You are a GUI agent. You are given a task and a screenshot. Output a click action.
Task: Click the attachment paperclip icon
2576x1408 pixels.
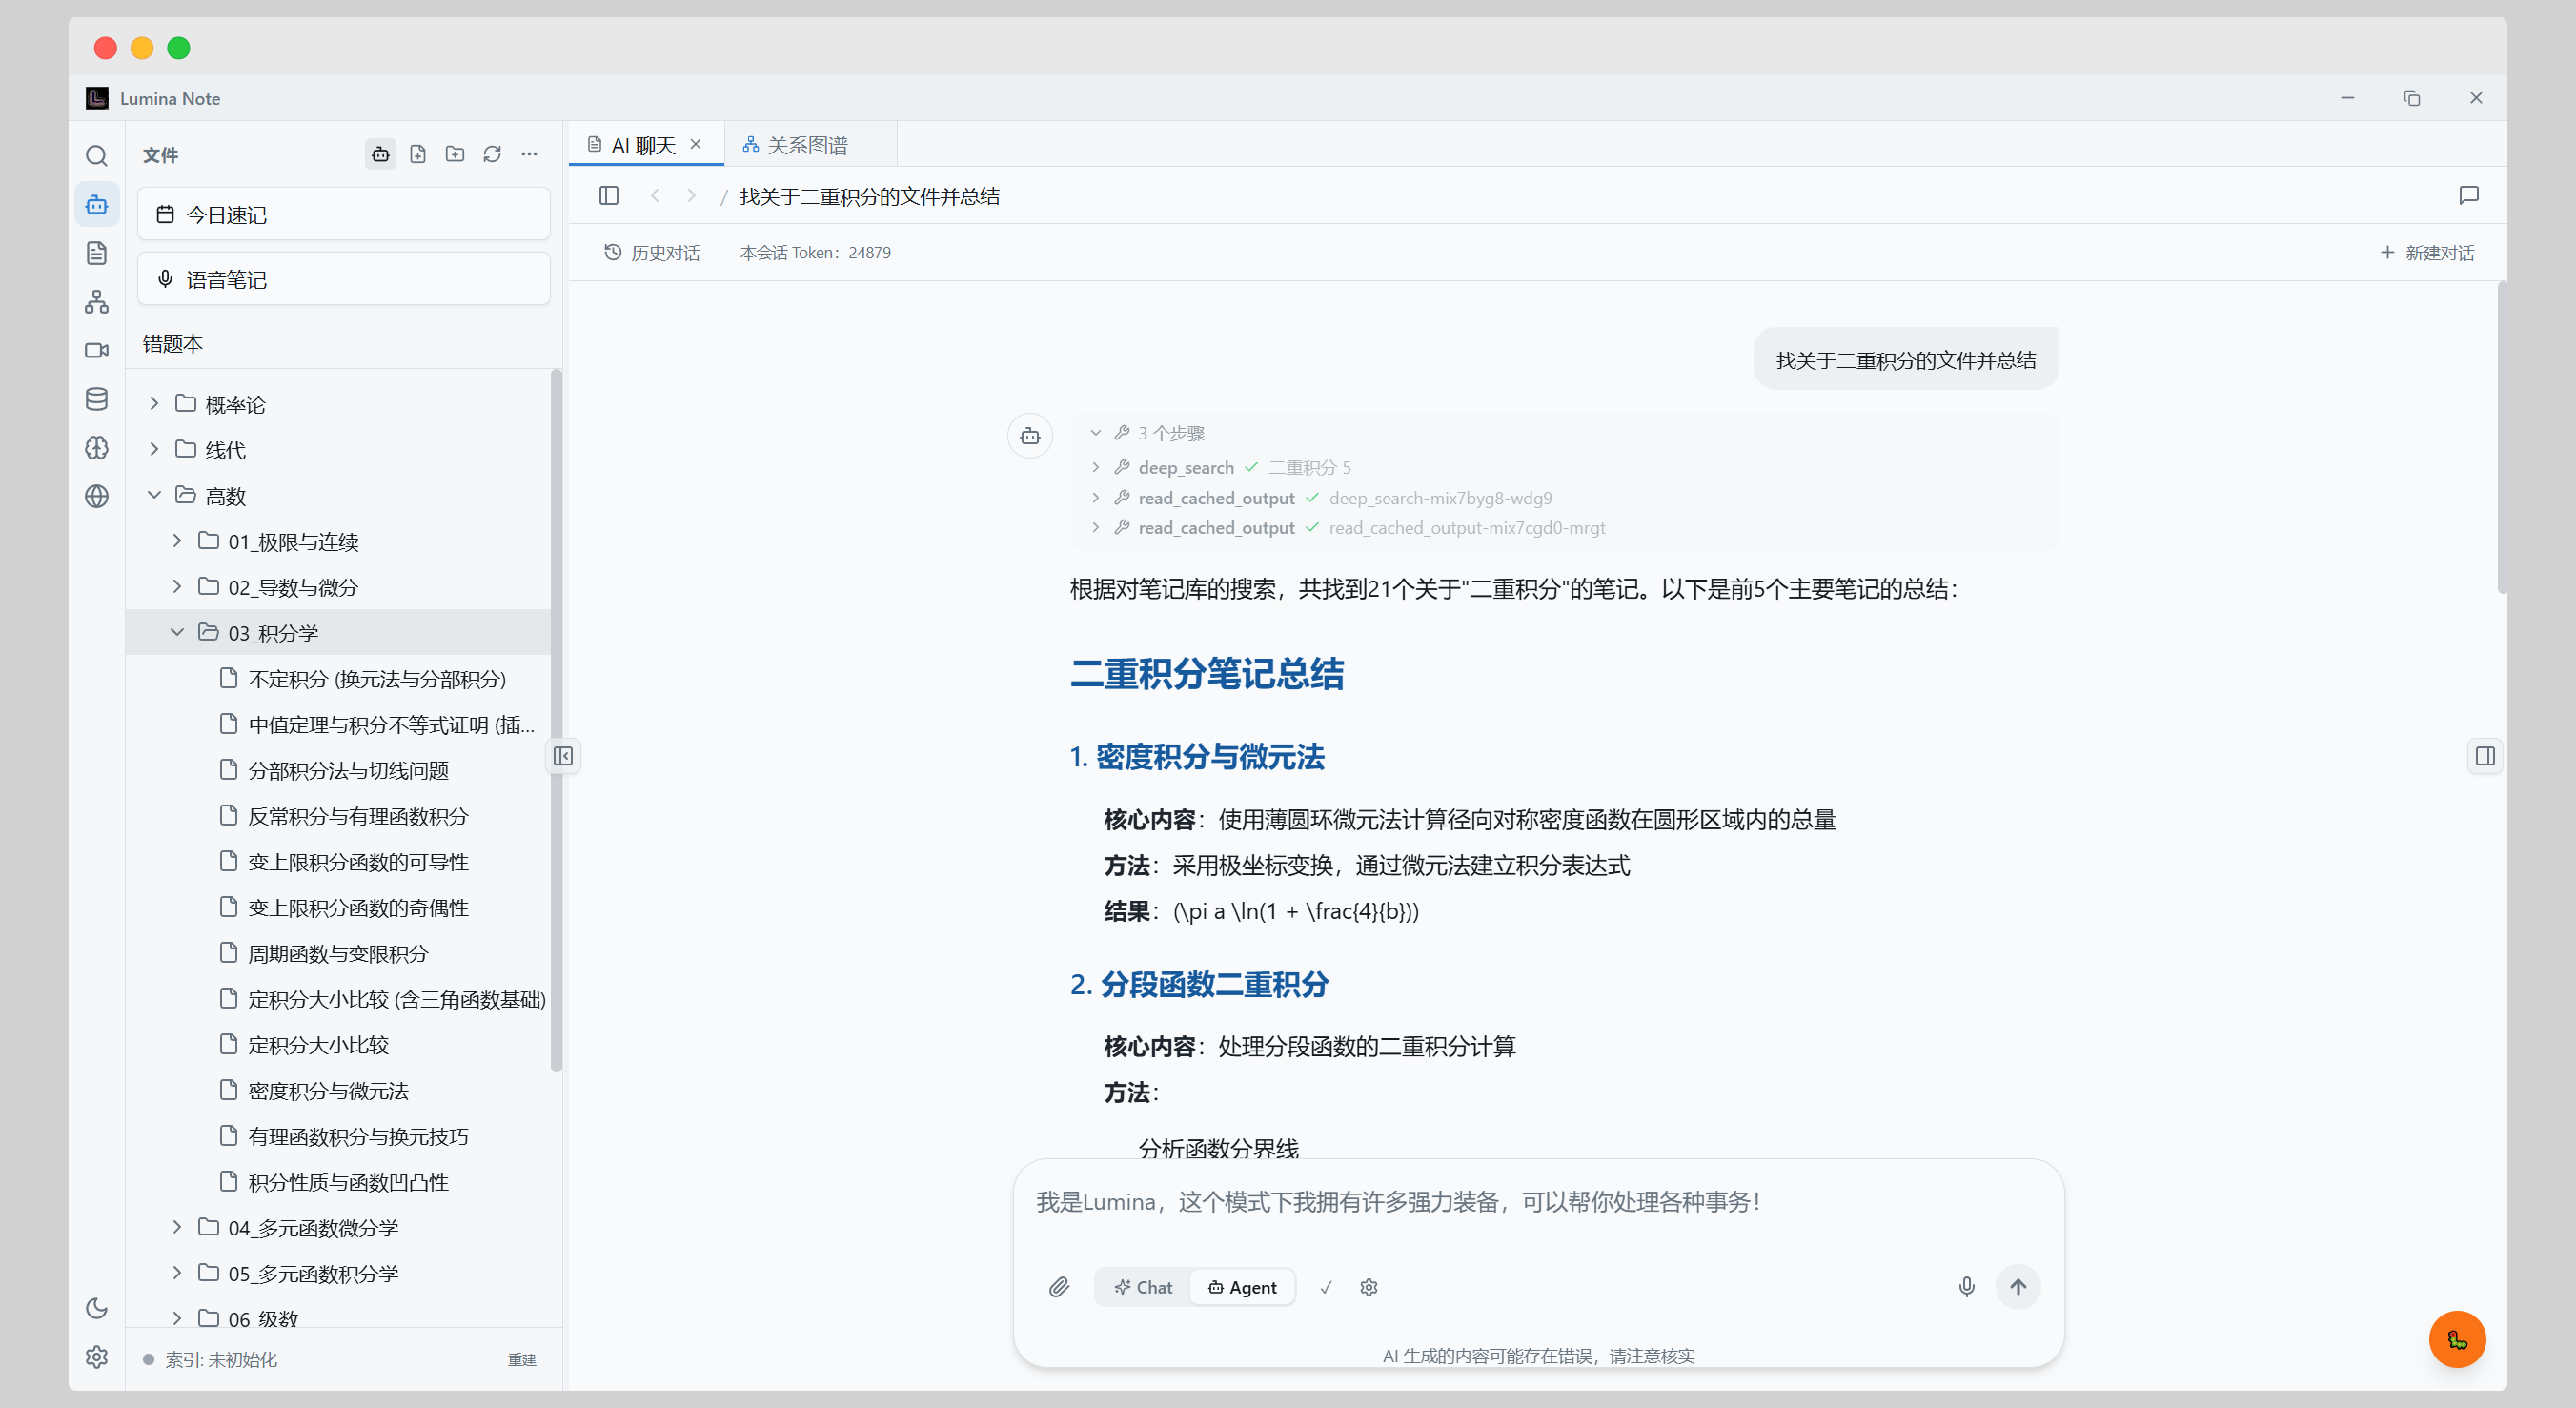pyautogui.click(x=1059, y=1287)
